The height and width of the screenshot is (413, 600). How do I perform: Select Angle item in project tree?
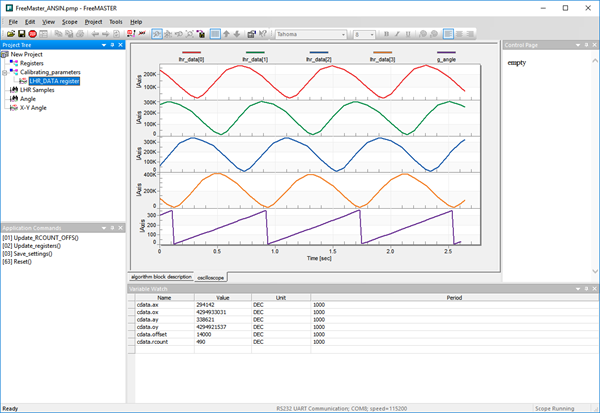28,99
